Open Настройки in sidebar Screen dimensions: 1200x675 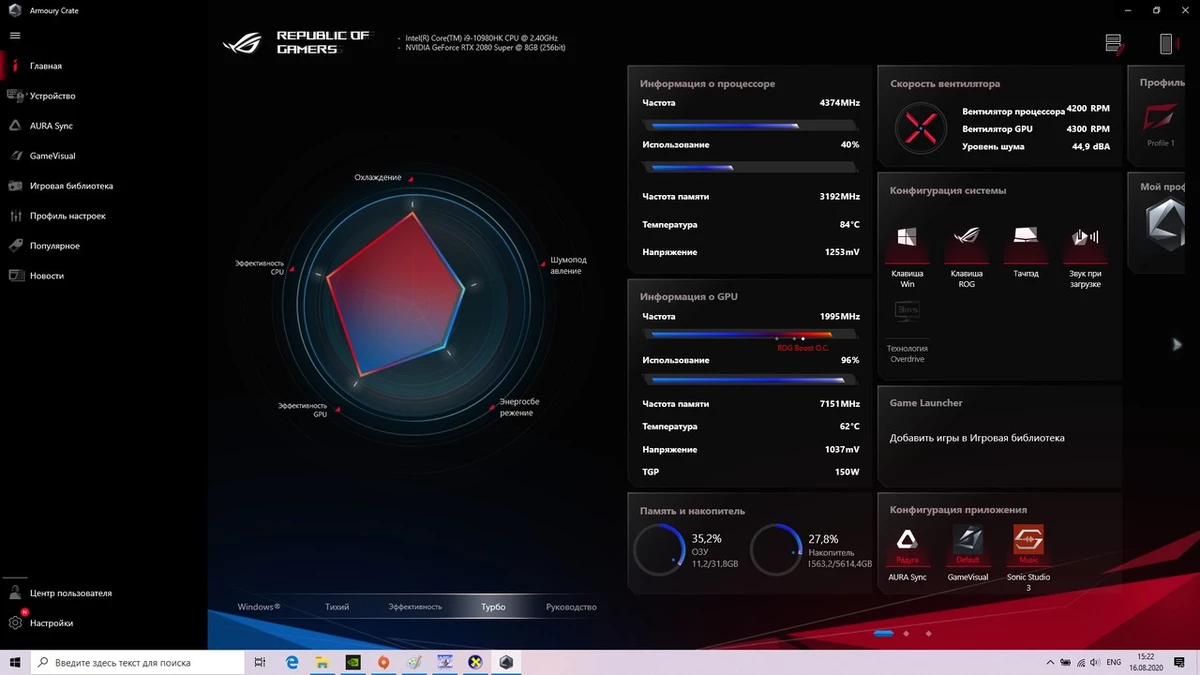coord(51,623)
